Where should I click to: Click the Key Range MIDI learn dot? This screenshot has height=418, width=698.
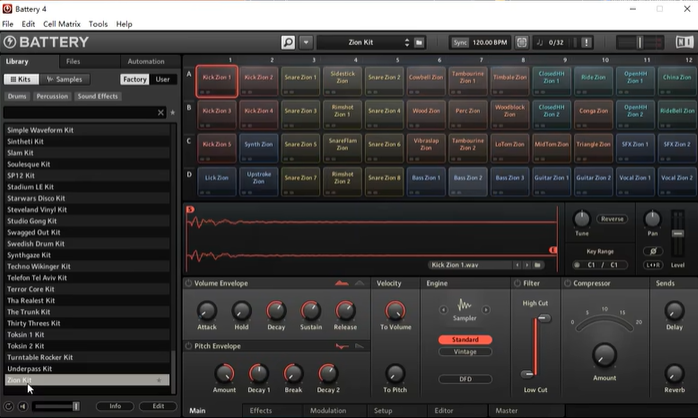pyautogui.click(x=577, y=265)
